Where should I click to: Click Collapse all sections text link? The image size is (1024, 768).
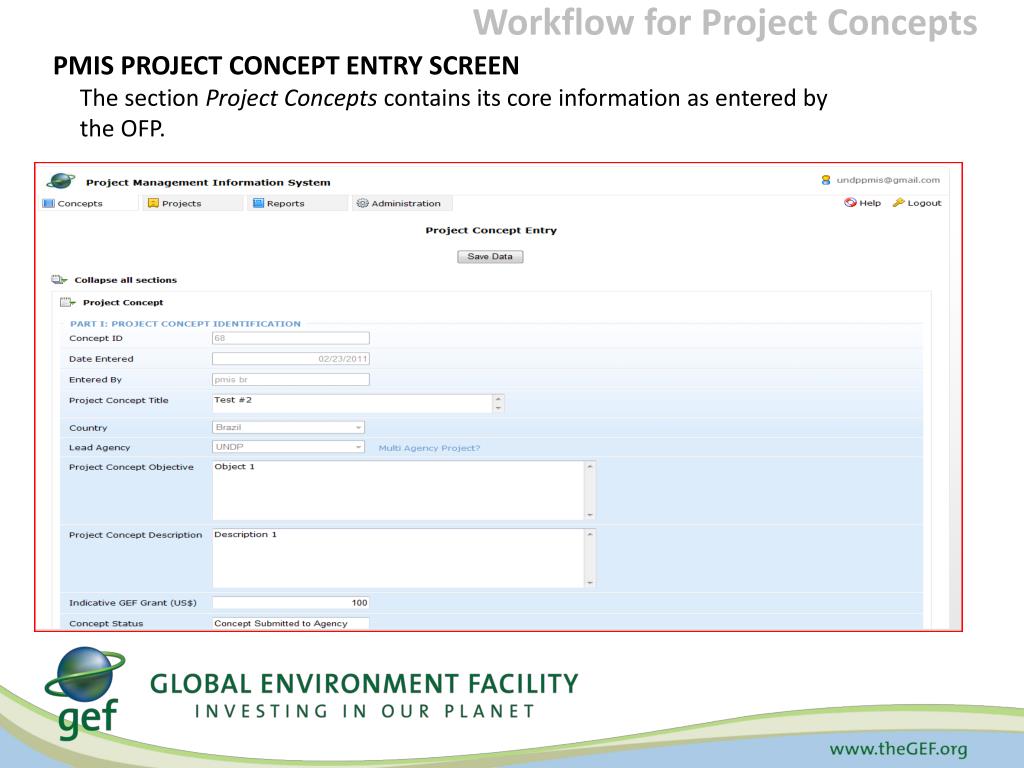(125, 280)
